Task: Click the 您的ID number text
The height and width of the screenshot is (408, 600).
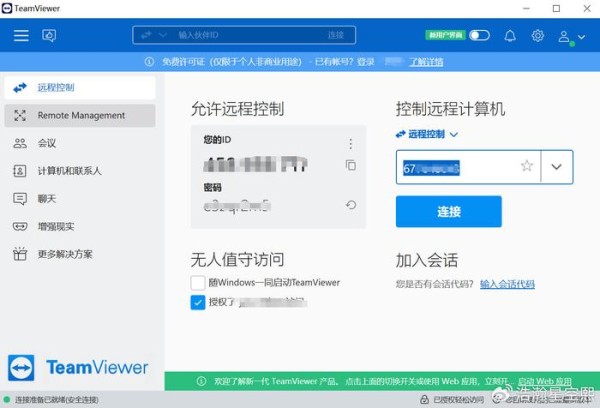Action: [255, 165]
